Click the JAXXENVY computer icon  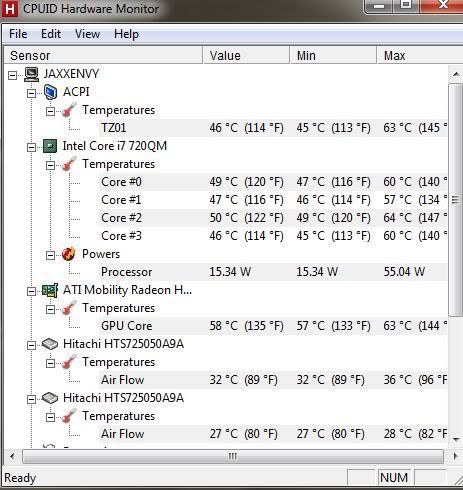click(x=31, y=74)
